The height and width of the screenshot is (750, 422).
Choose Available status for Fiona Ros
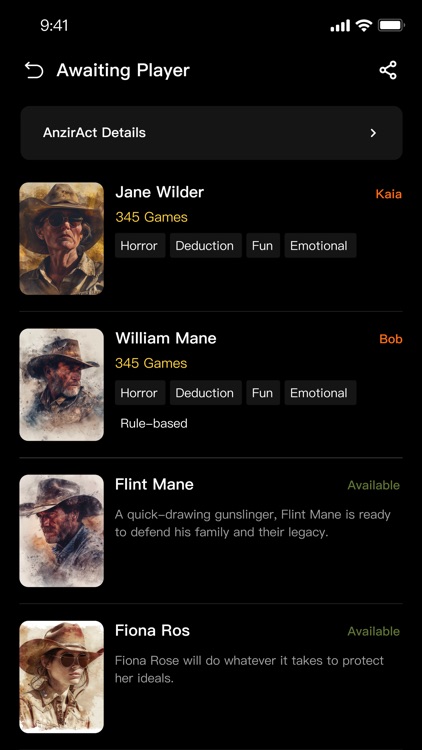pos(374,631)
